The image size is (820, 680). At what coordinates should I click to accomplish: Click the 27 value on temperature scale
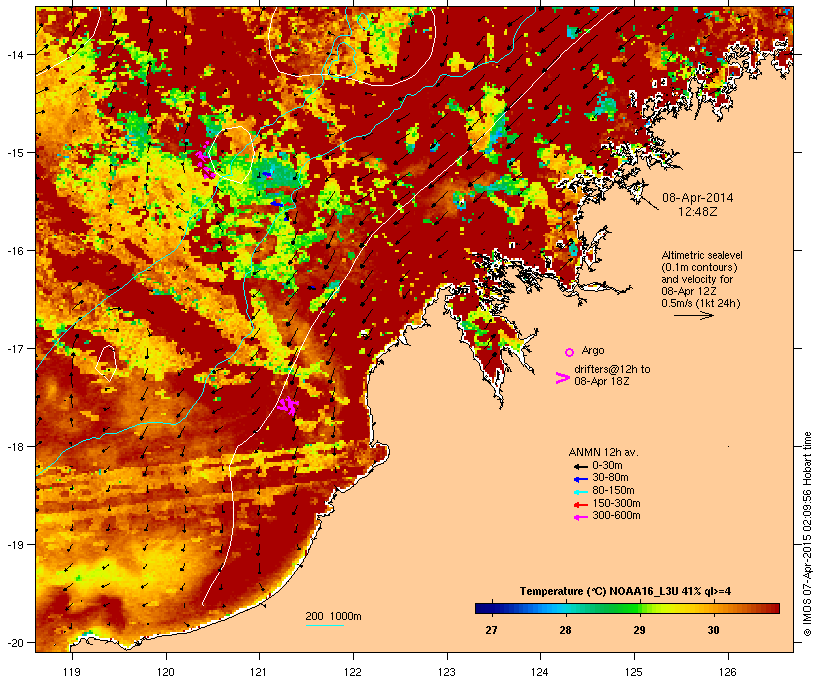(x=491, y=630)
